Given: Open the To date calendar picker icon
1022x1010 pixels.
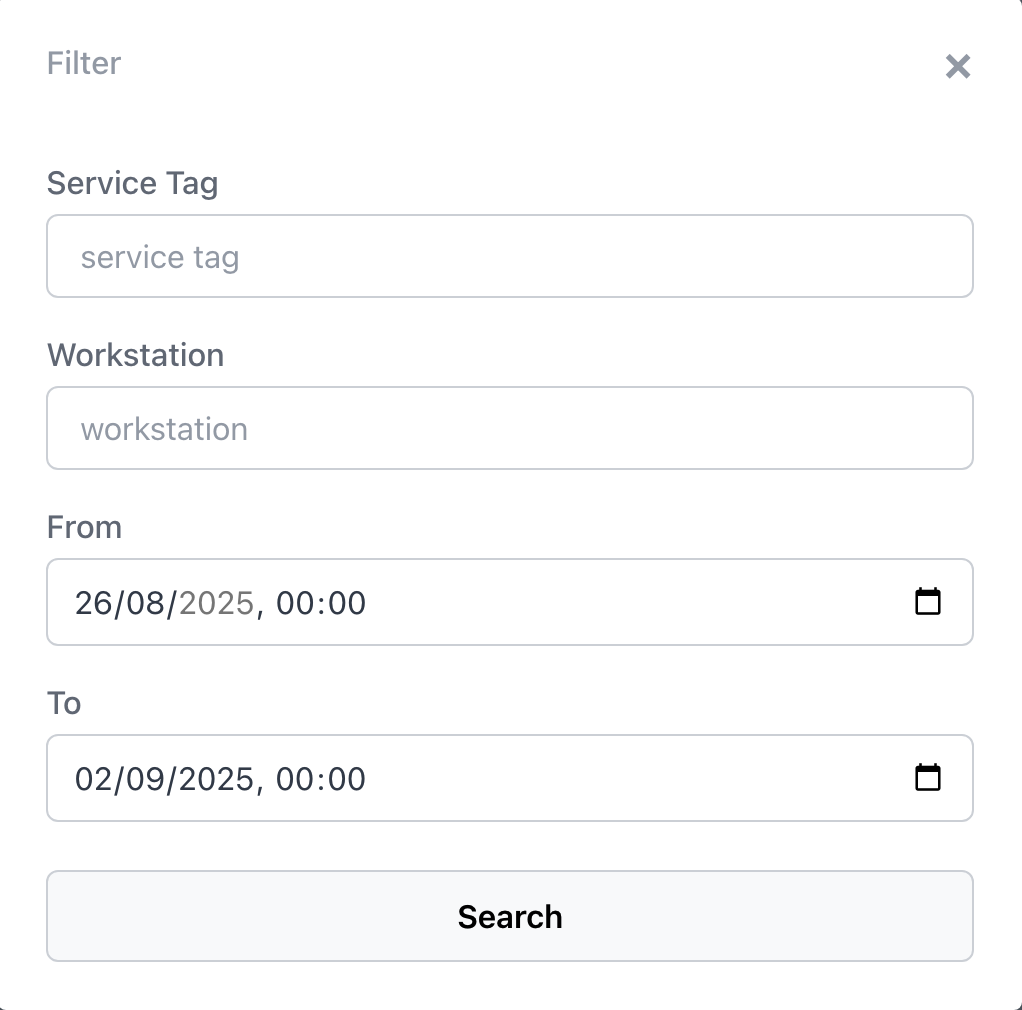Looking at the screenshot, I should pos(928,778).
